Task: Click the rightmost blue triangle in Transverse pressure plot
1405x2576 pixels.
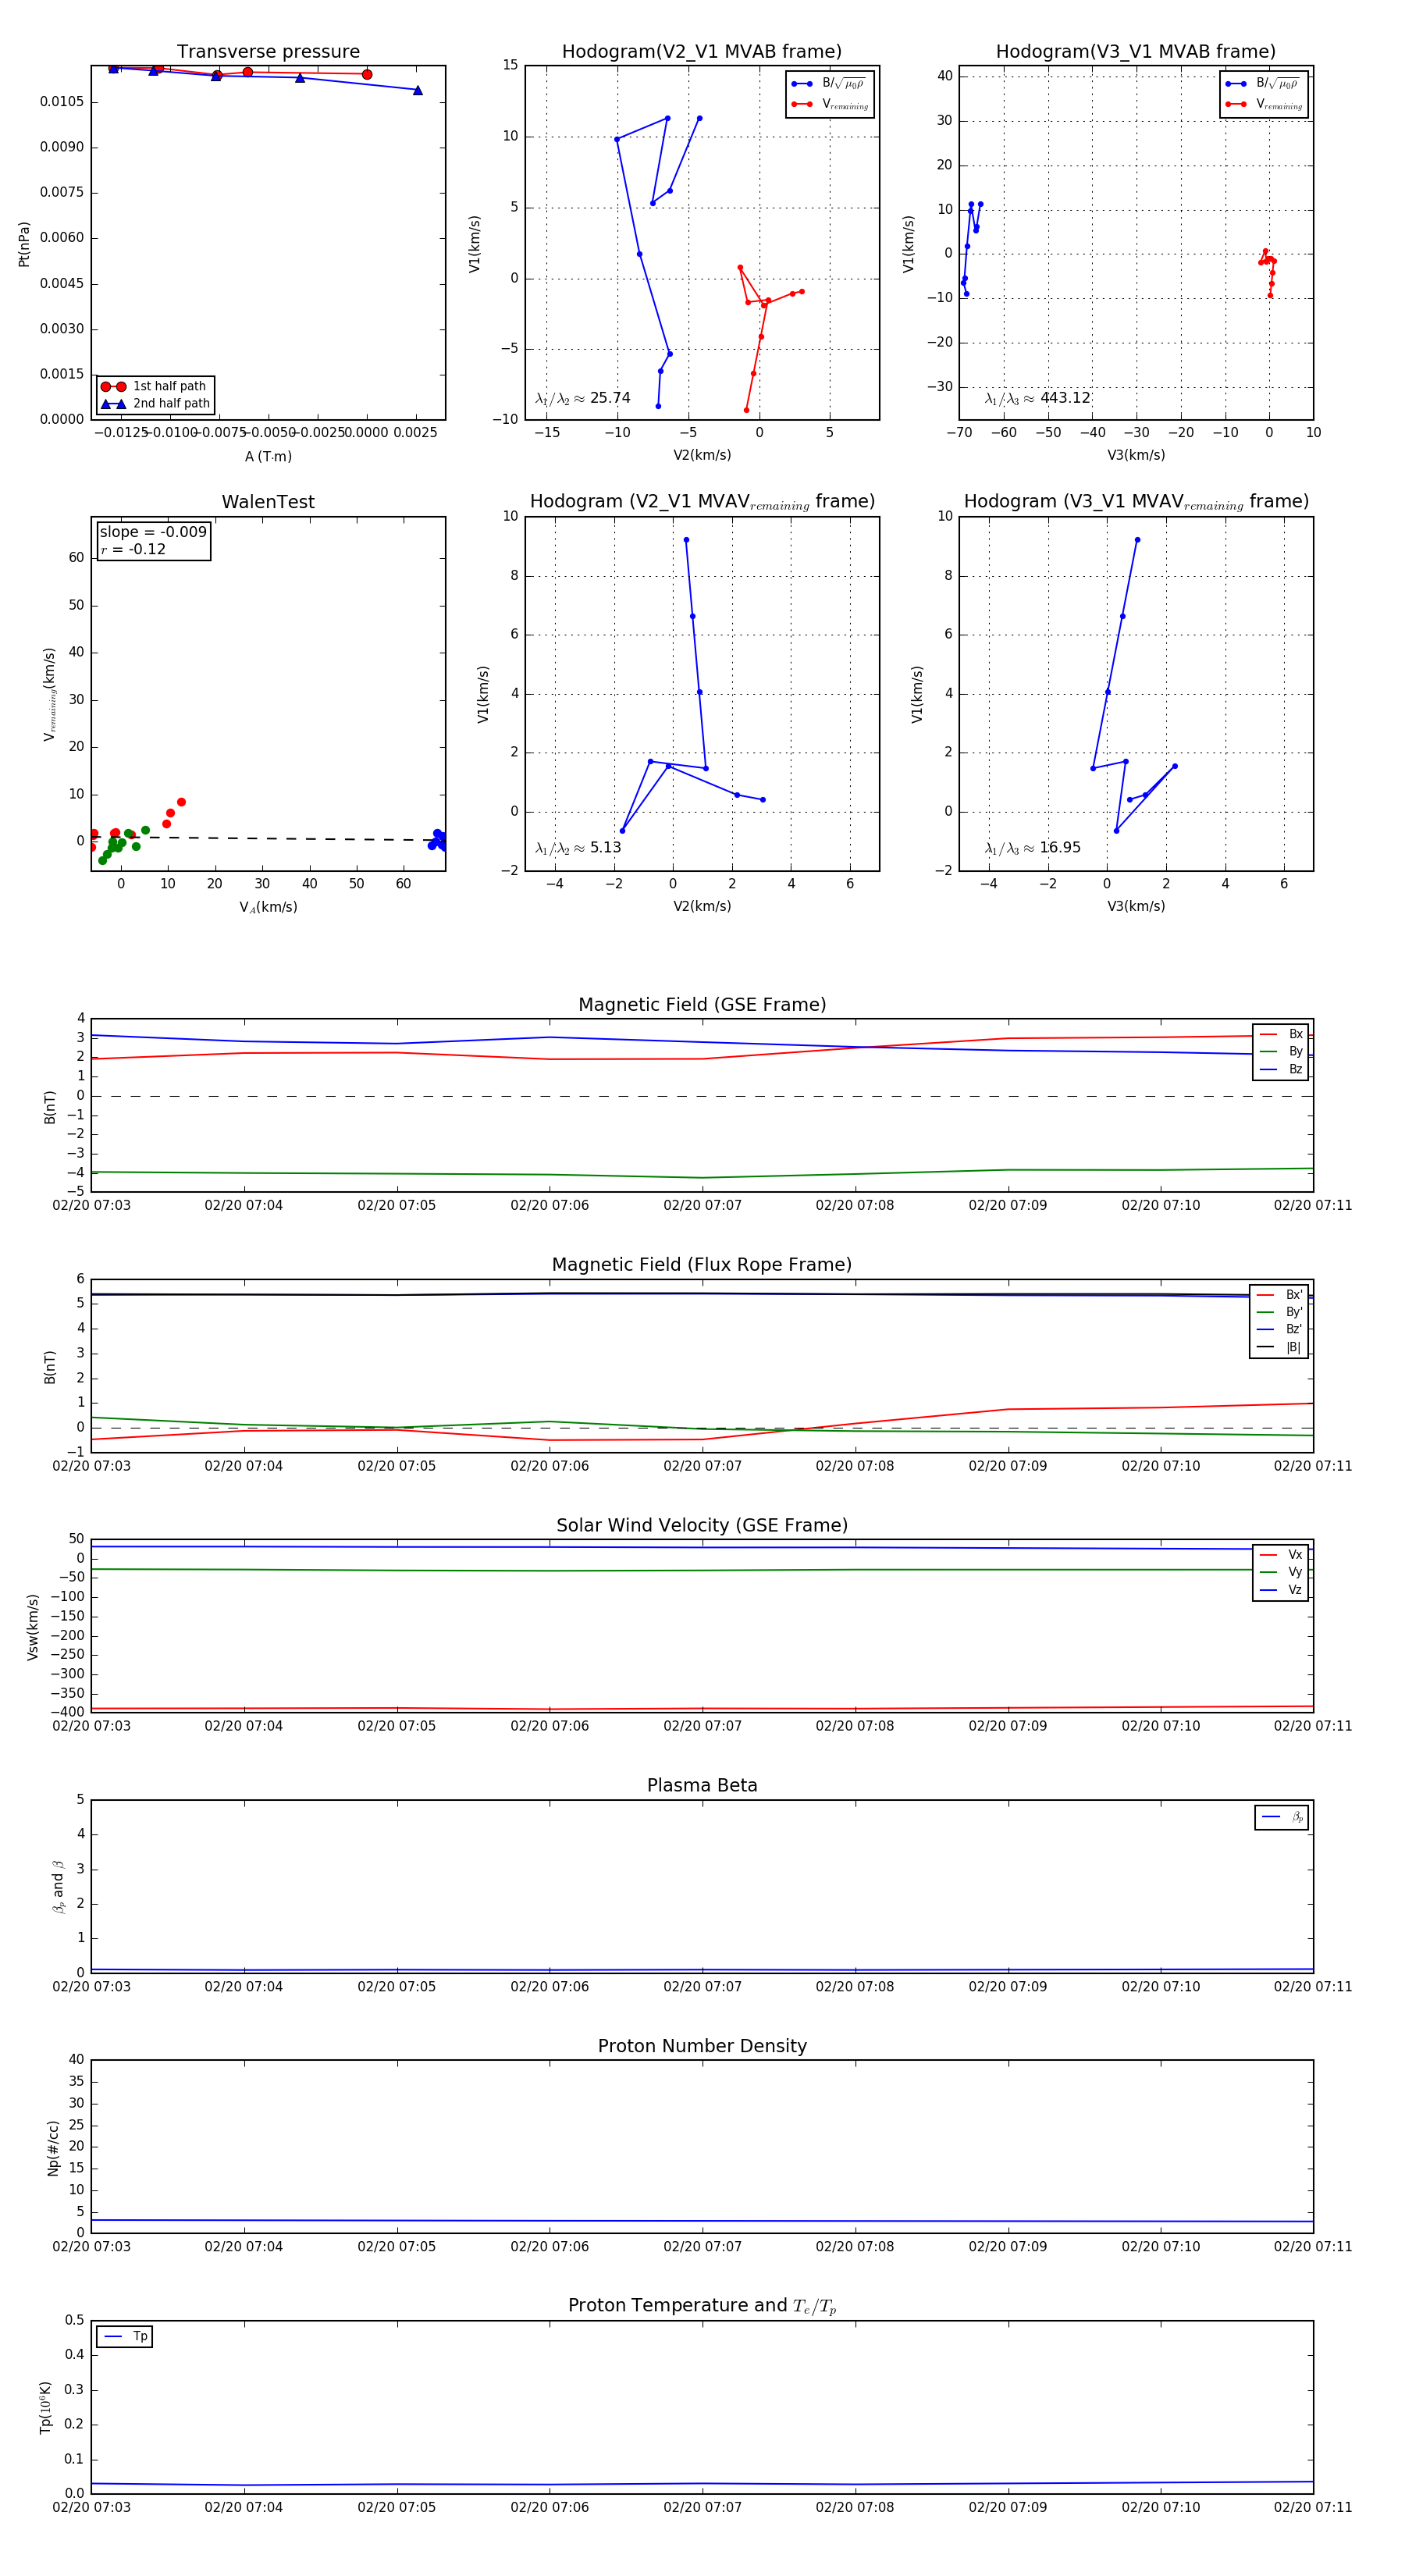Action: tap(418, 91)
